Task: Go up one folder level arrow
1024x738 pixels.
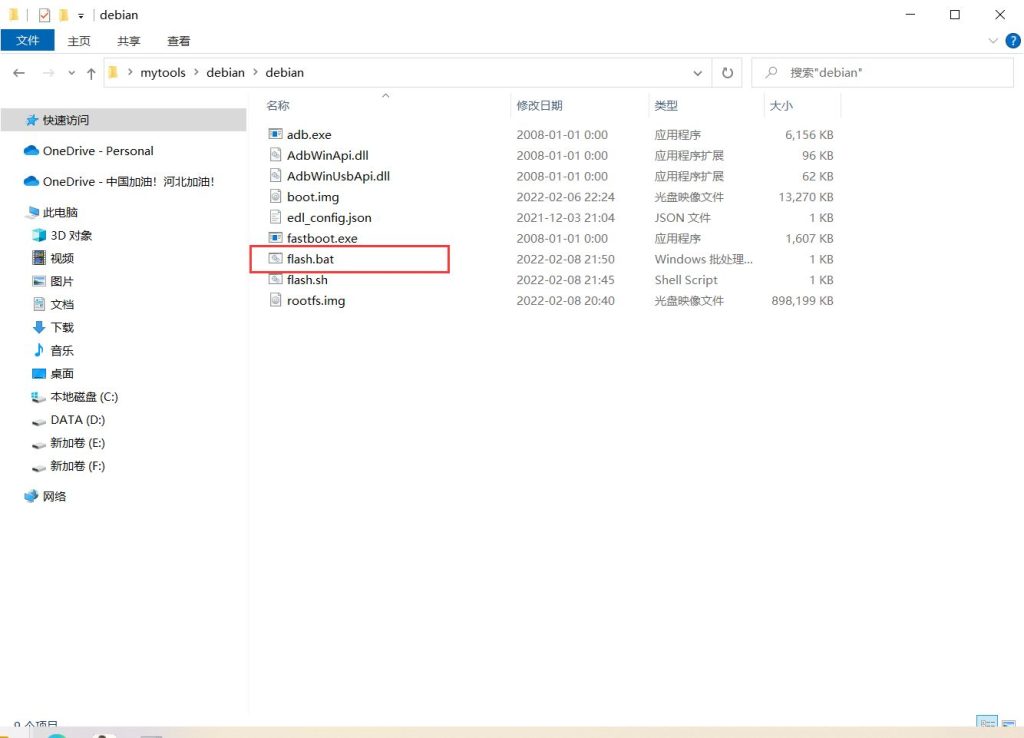Action: [91, 73]
